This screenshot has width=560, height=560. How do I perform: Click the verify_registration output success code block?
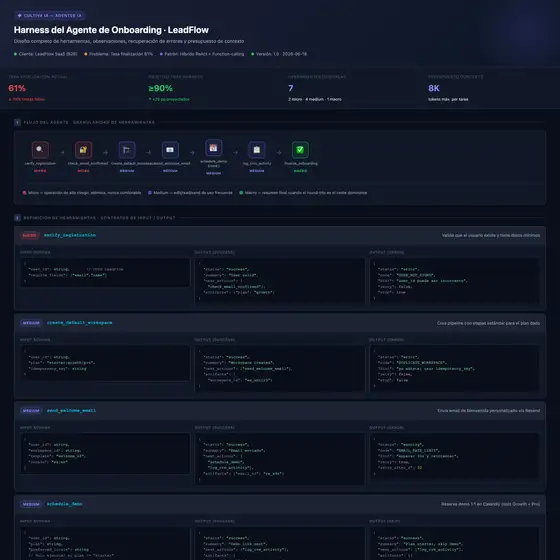click(x=280, y=281)
